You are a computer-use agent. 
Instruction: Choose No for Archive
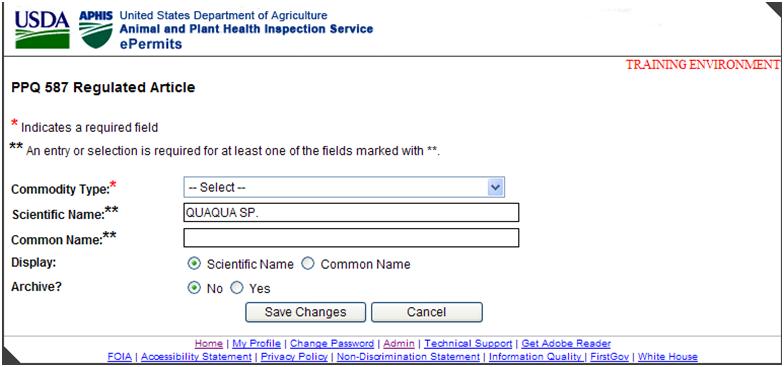click(194, 288)
